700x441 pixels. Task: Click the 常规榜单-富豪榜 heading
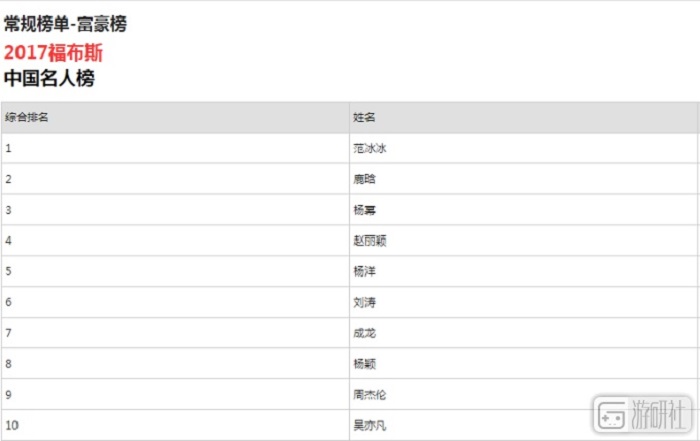pos(65,24)
